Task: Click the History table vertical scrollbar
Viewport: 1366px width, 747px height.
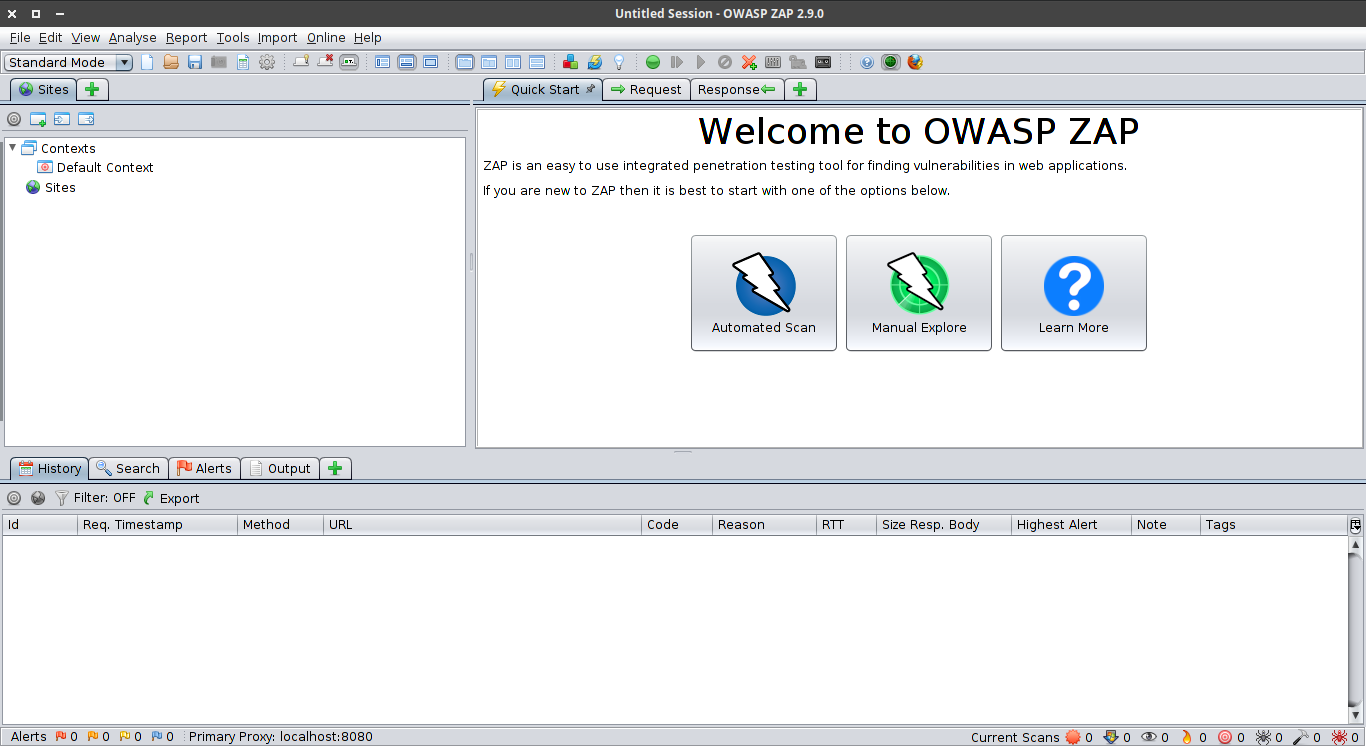Action: pyautogui.click(x=1355, y=630)
